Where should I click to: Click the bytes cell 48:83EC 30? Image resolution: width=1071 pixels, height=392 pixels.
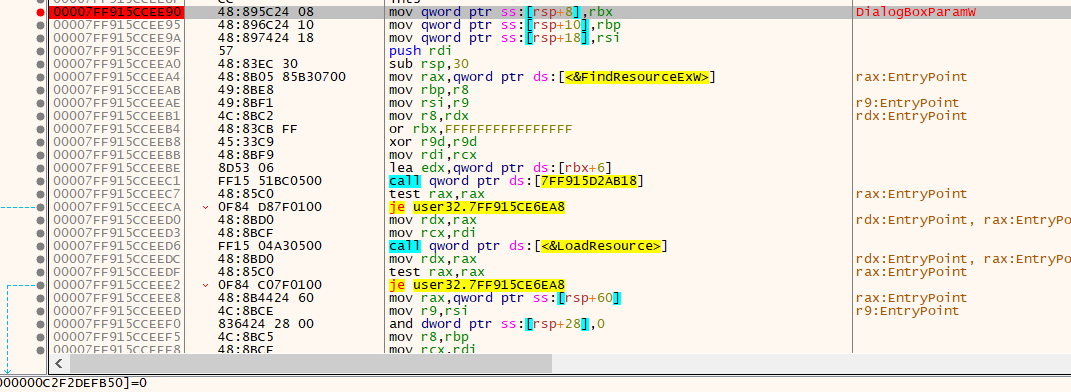click(x=258, y=64)
